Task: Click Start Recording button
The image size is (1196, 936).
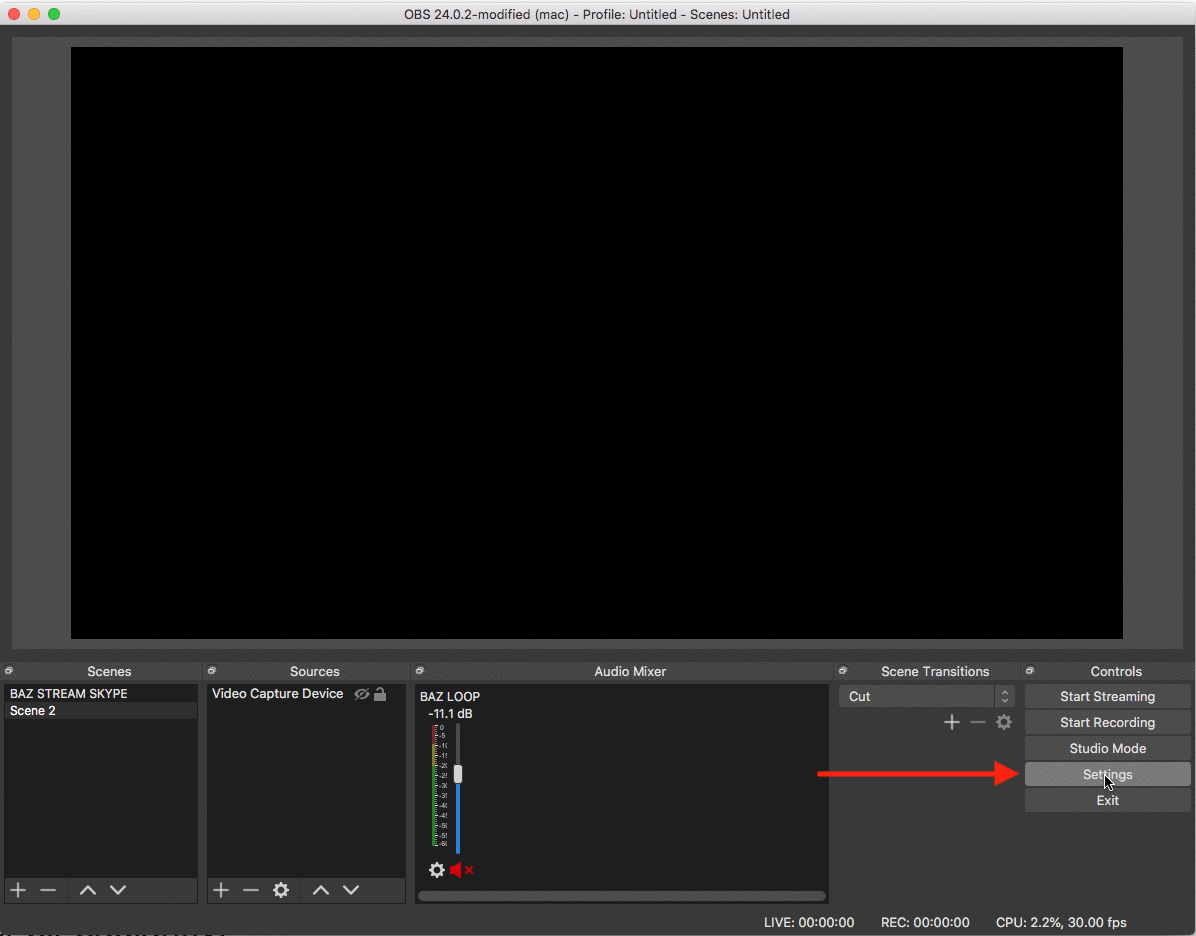Action: pyautogui.click(x=1108, y=722)
